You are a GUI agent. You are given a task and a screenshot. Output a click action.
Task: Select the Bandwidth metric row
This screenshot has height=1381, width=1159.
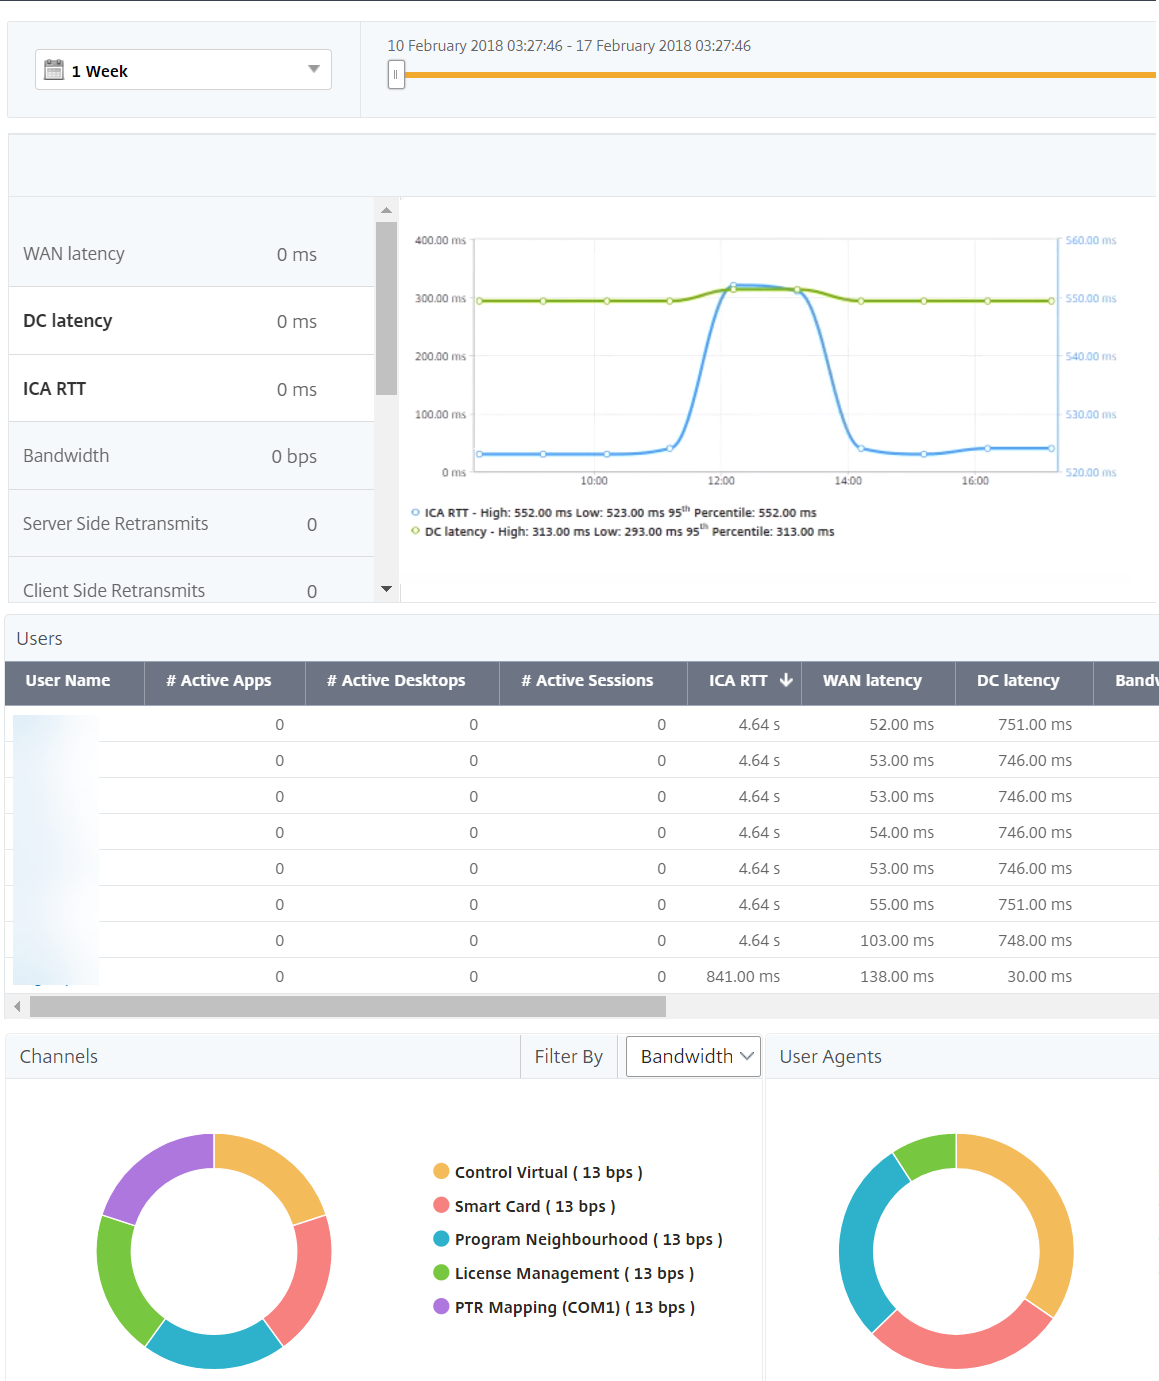point(191,456)
